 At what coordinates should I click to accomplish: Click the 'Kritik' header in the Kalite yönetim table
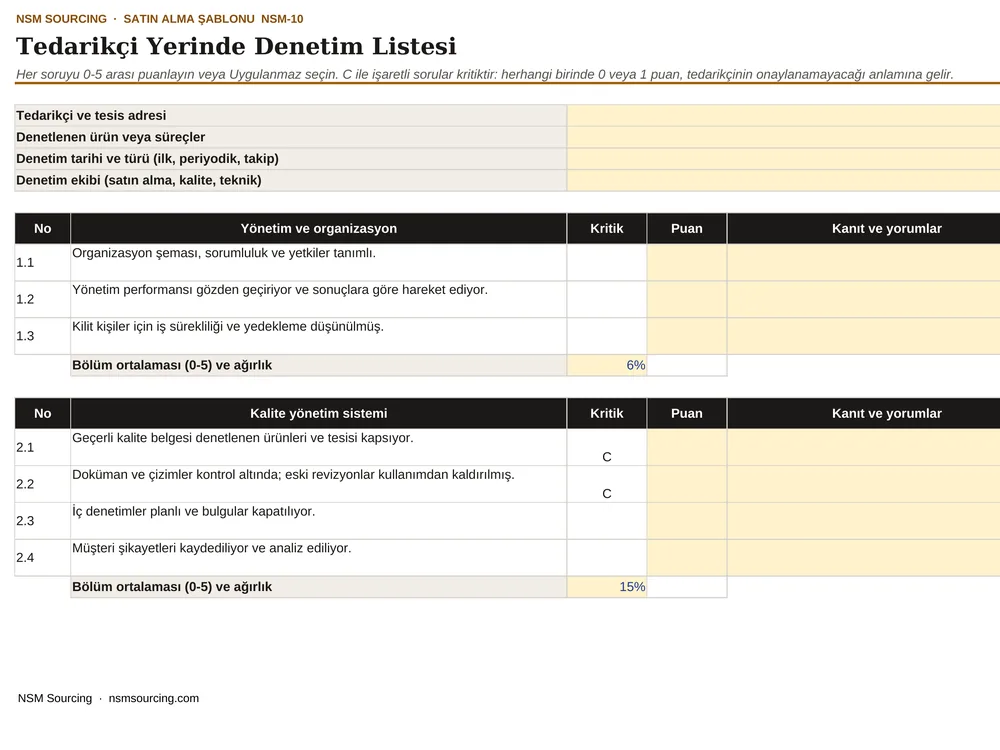607,413
